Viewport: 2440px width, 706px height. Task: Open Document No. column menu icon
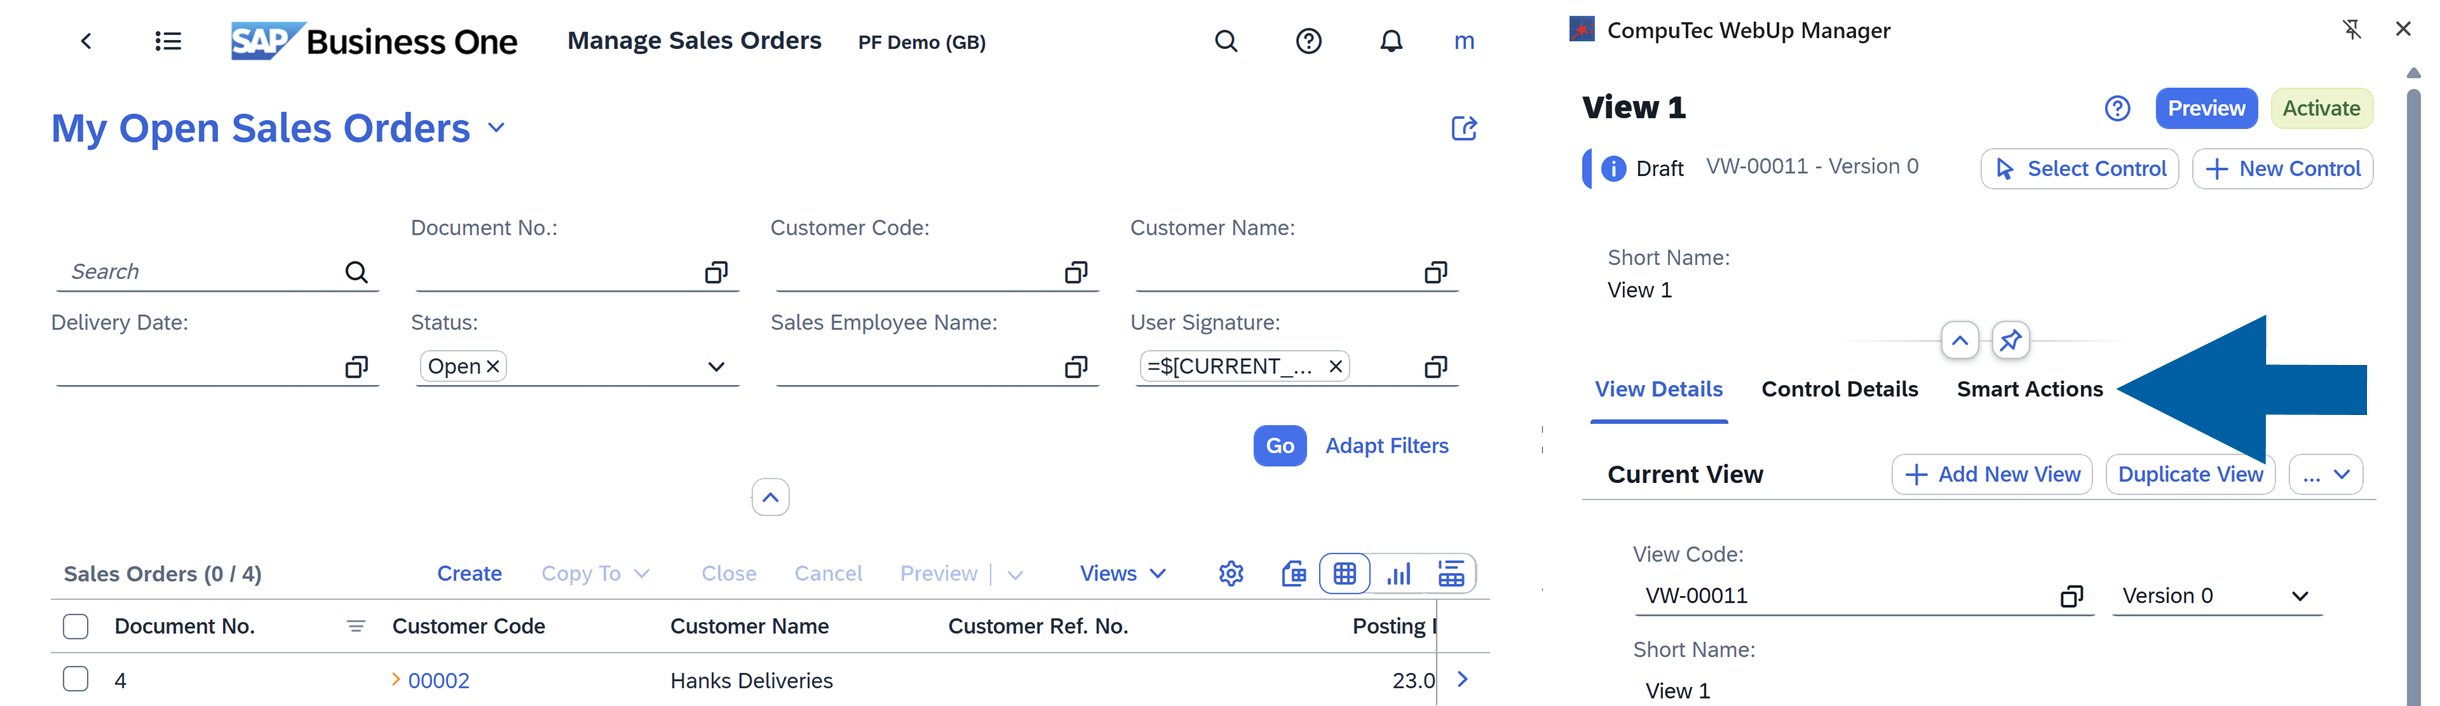click(356, 626)
